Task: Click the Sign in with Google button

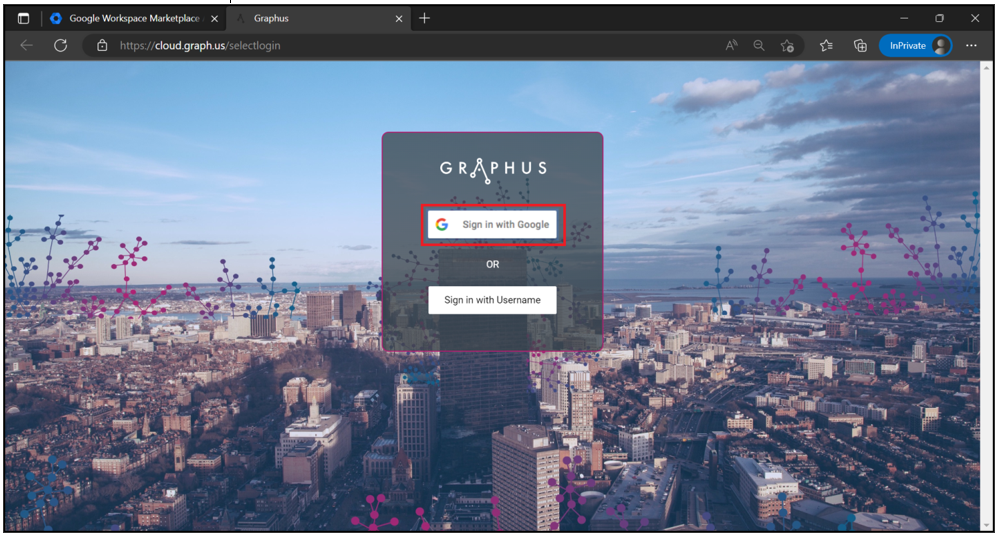Action: pos(492,224)
